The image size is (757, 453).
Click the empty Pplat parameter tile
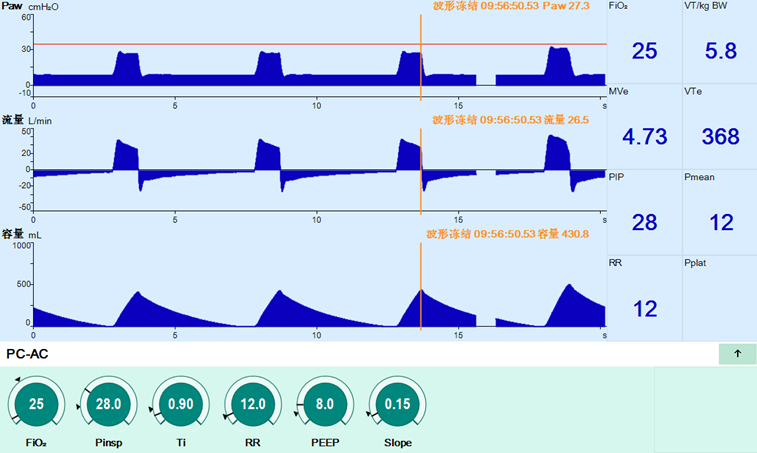click(720, 298)
